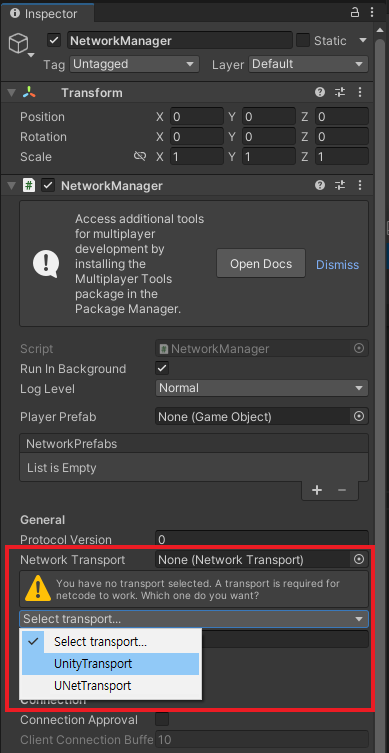The height and width of the screenshot is (753, 389).
Task: Click the Run In Background label
Action: [73, 369]
